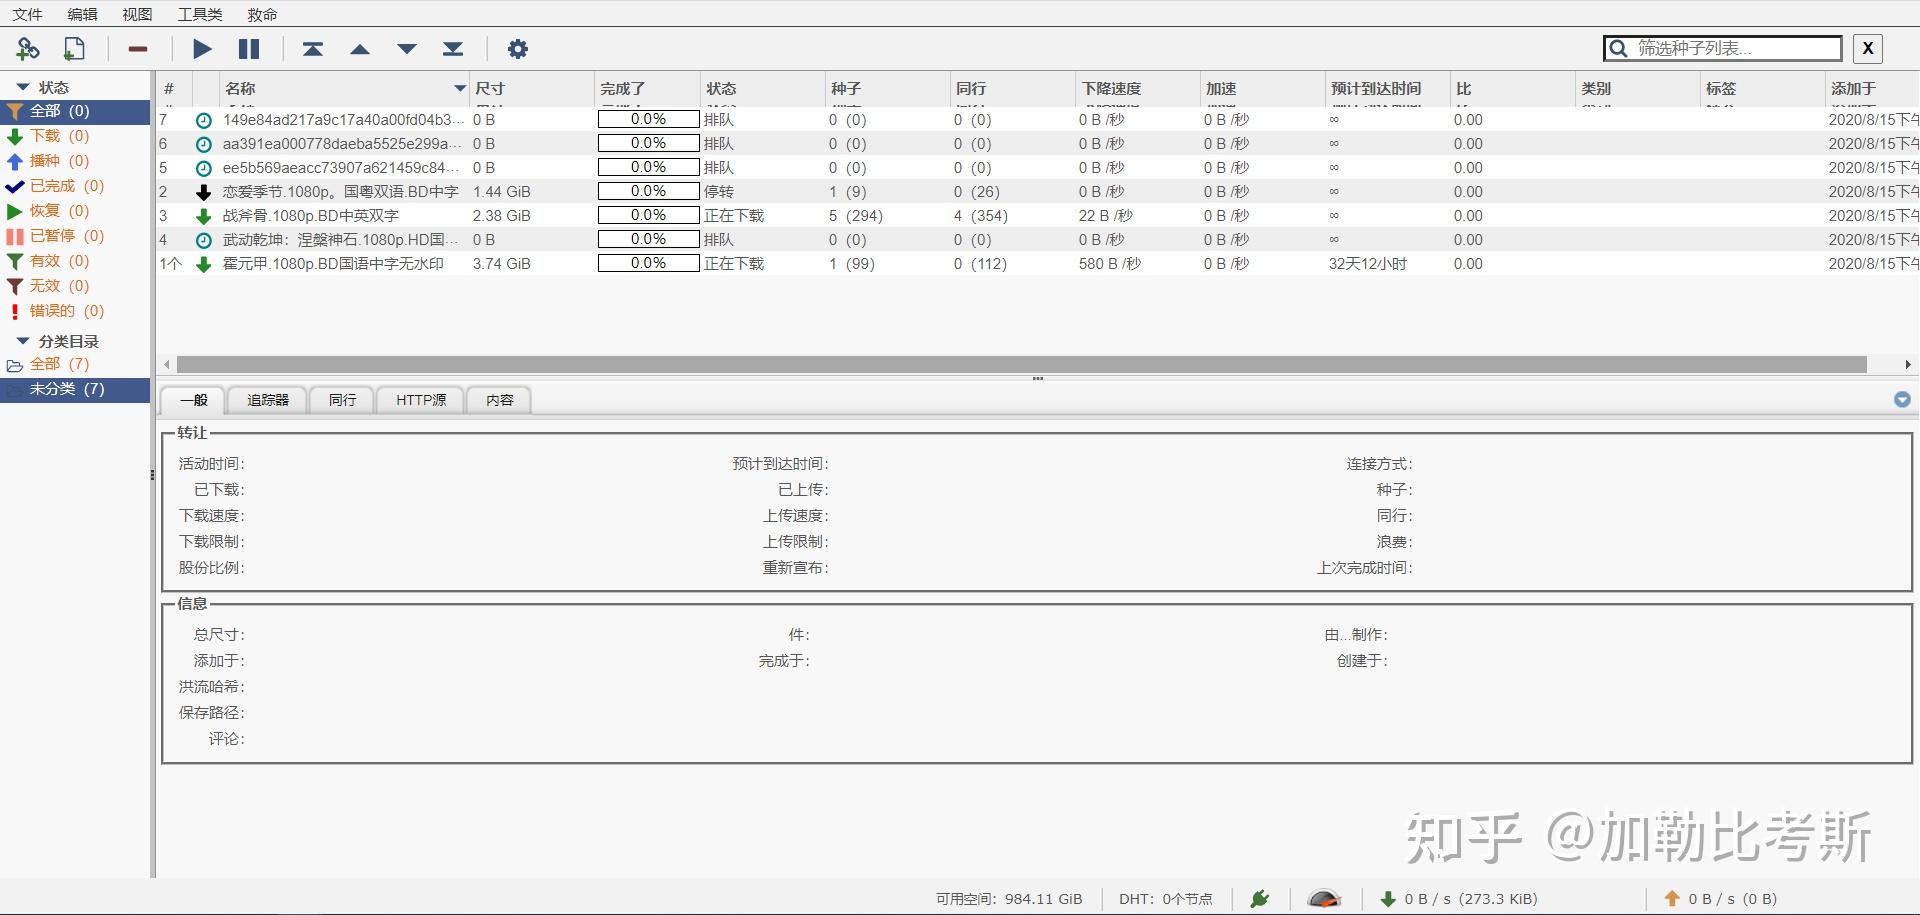Move torrent to bottom of queue
This screenshot has width=1920, height=915.
(x=453, y=48)
